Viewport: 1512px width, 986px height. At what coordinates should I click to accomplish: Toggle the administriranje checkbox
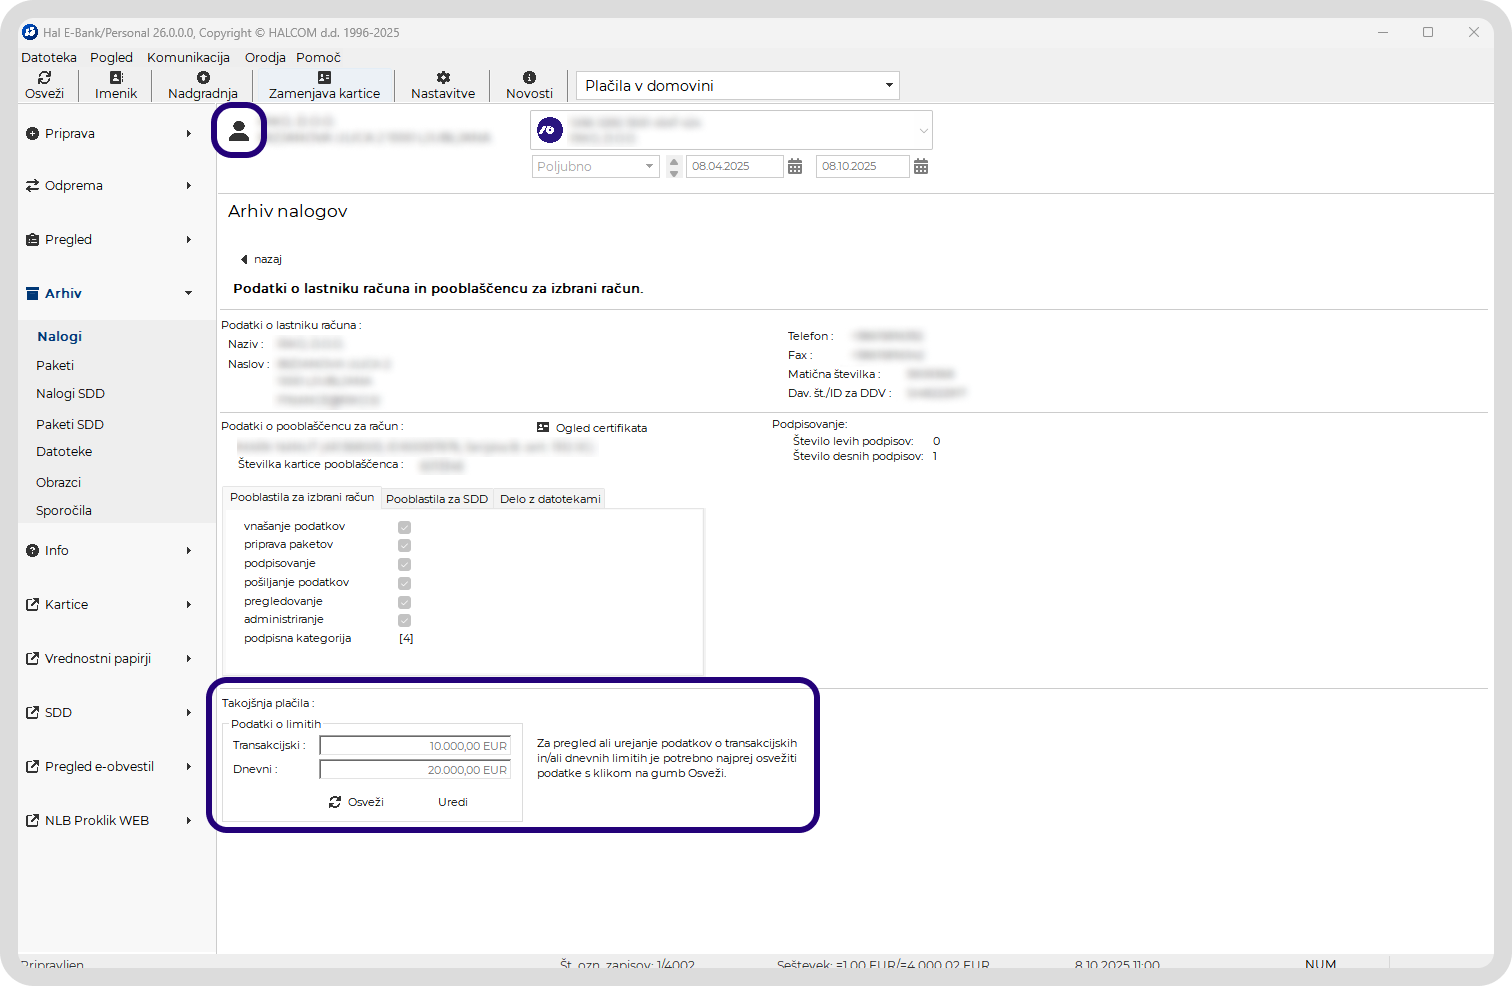point(404,620)
